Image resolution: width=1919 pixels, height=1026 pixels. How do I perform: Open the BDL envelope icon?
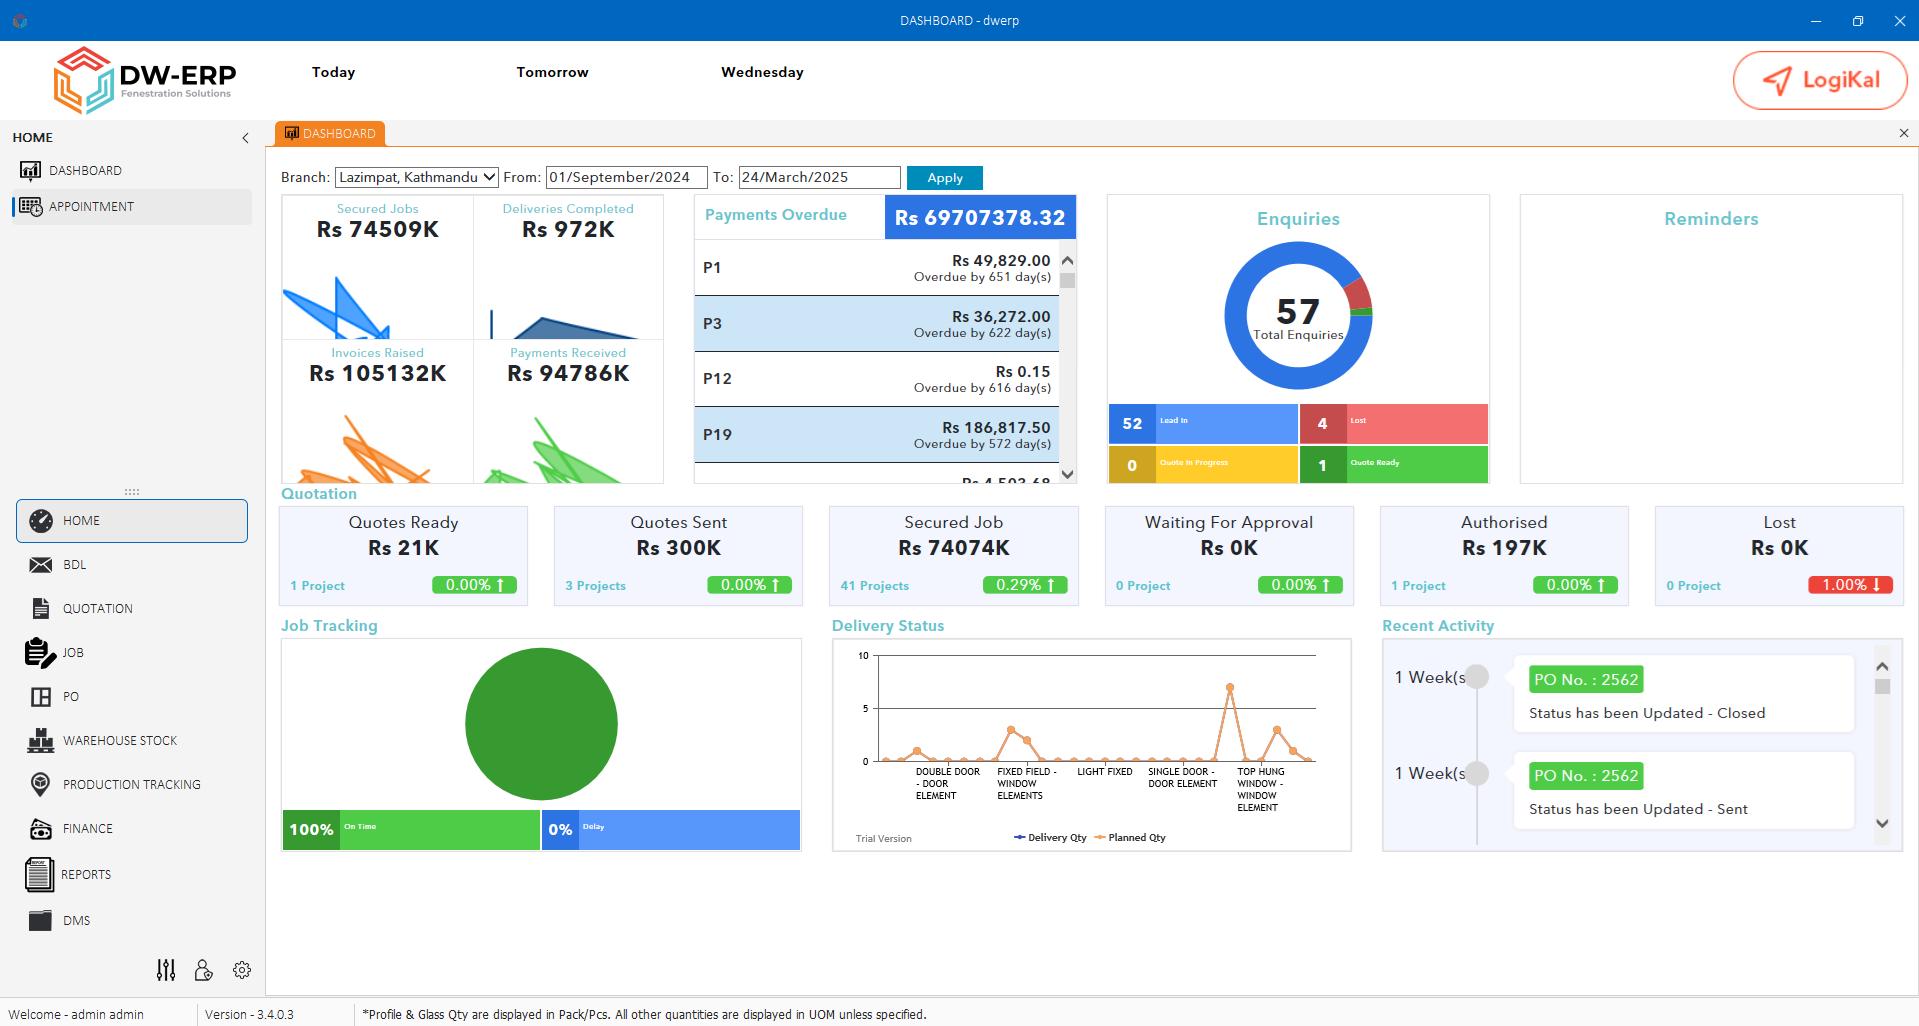(41, 564)
